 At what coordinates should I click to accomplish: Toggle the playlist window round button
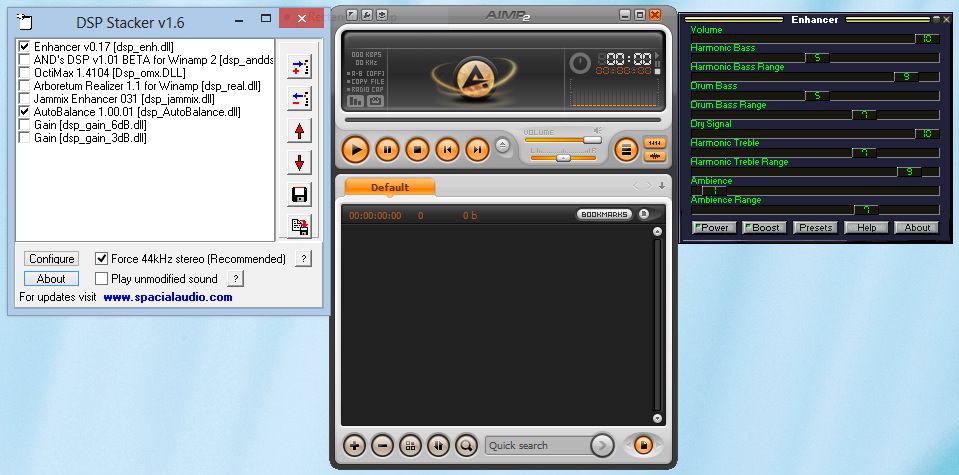(x=626, y=149)
